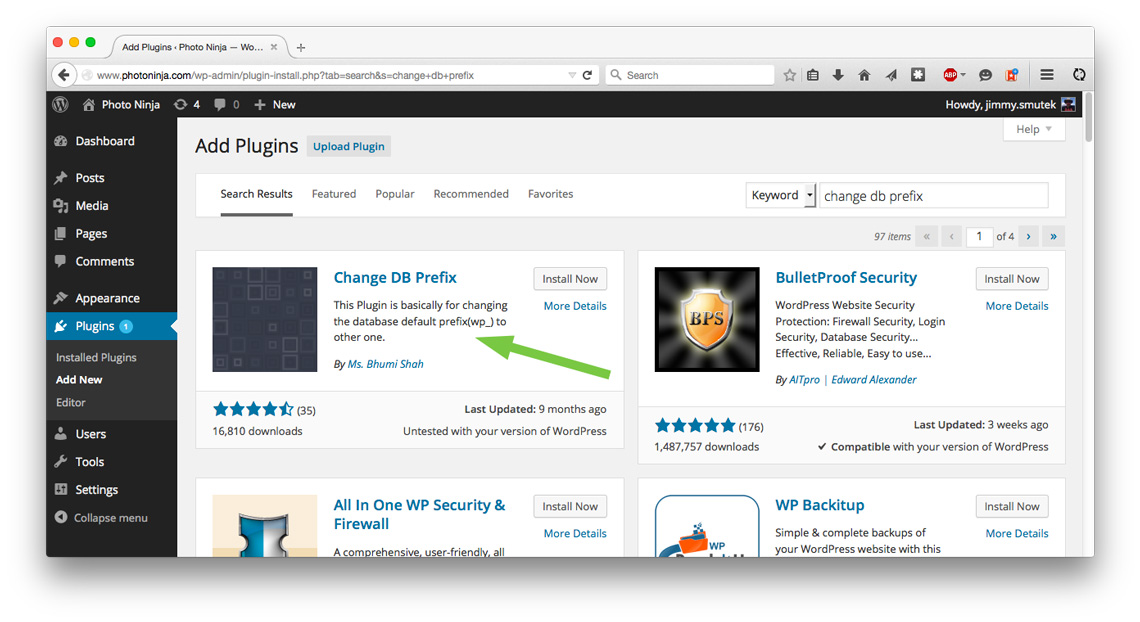1140x622 pixels.
Task: Click the browser back arrow button
Action: (x=64, y=75)
